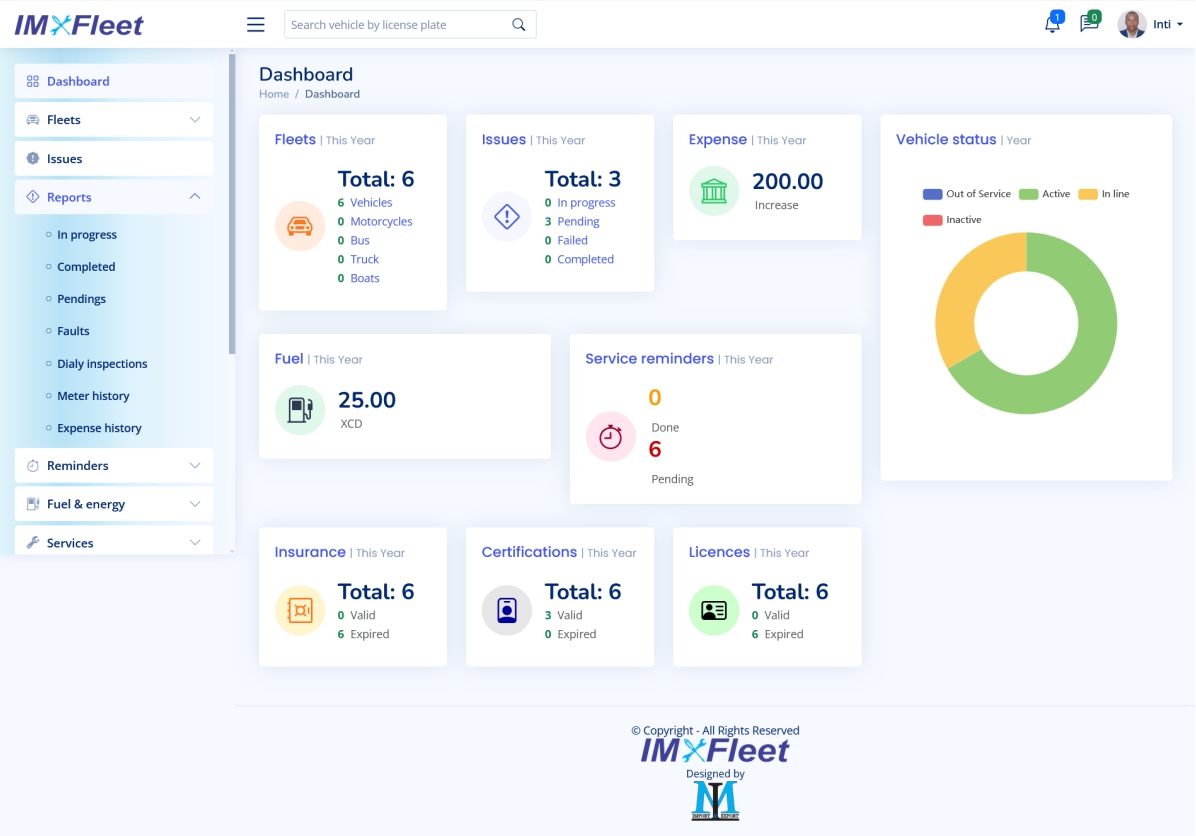1196x836 pixels.
Task: Open the messages icon in the header
Action: [x=1090, y=24]
